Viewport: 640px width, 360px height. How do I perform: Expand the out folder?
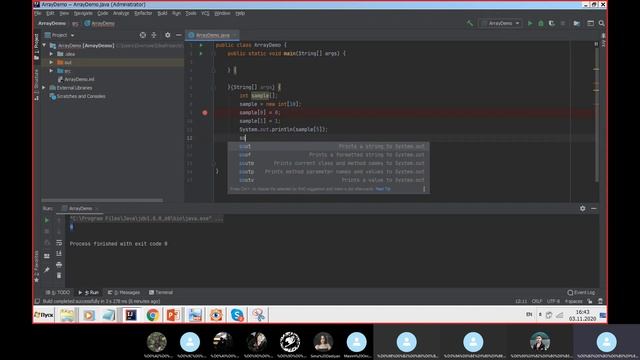(x=51, y=62)
